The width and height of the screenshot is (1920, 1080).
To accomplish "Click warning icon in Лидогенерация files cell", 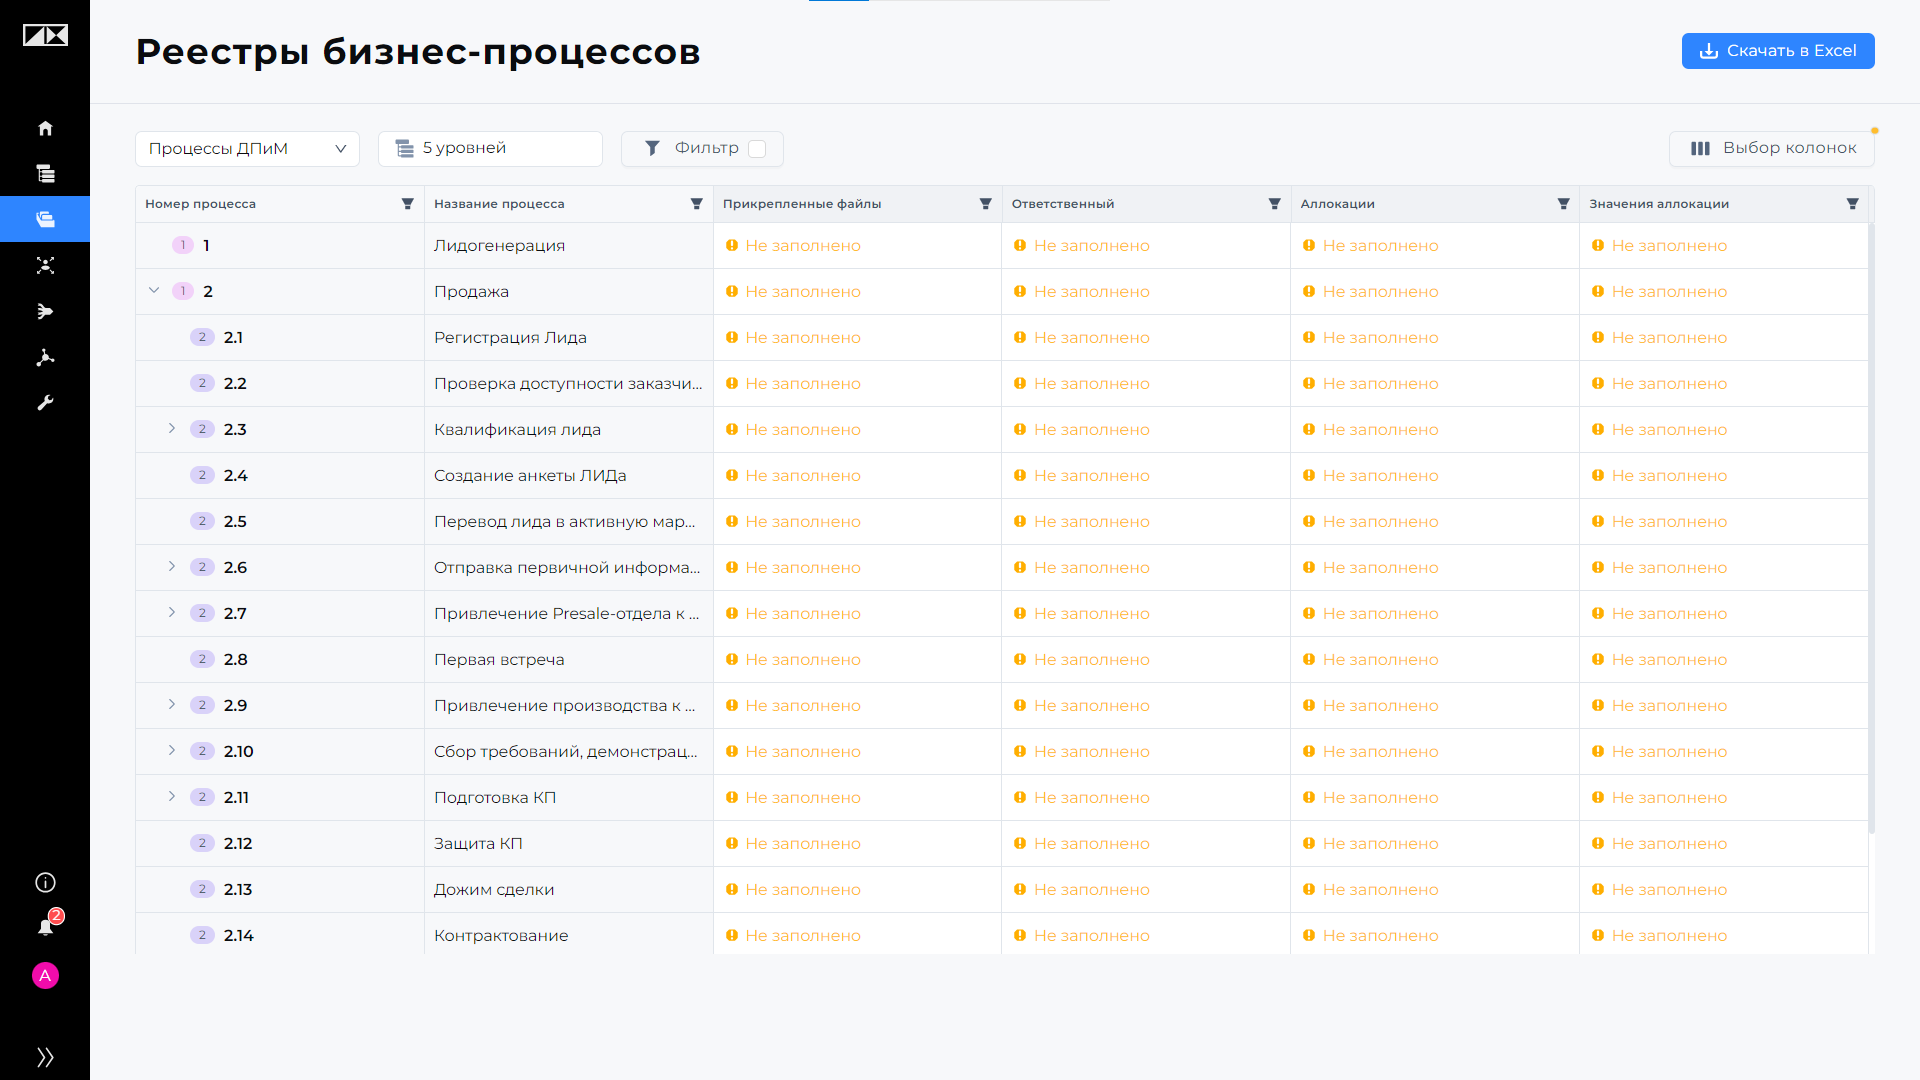I will (732, 245).
